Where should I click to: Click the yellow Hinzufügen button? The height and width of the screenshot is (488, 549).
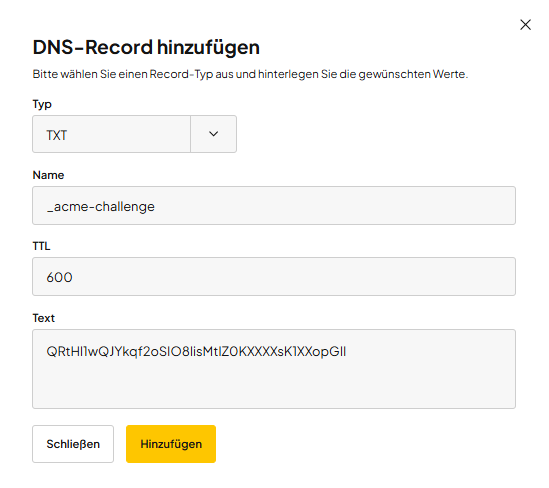[x=171, y=444]
